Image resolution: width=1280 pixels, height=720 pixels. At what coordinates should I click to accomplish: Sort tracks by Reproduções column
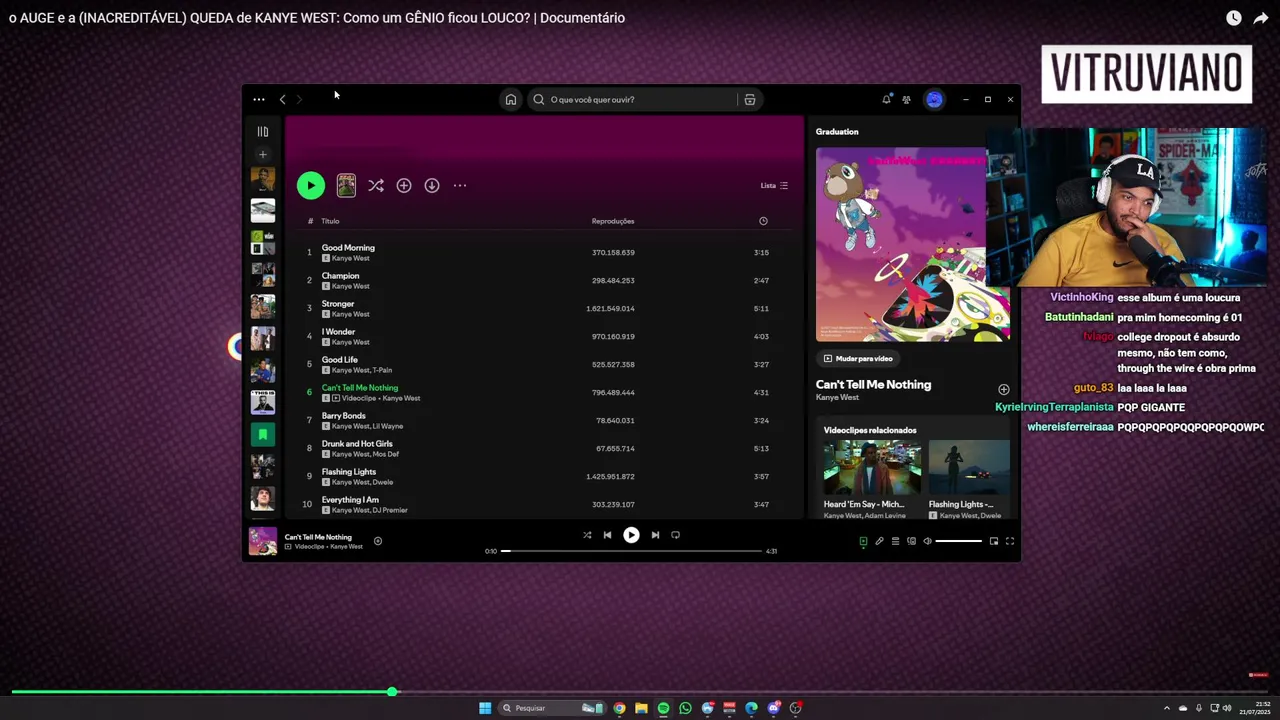(613, 221)
